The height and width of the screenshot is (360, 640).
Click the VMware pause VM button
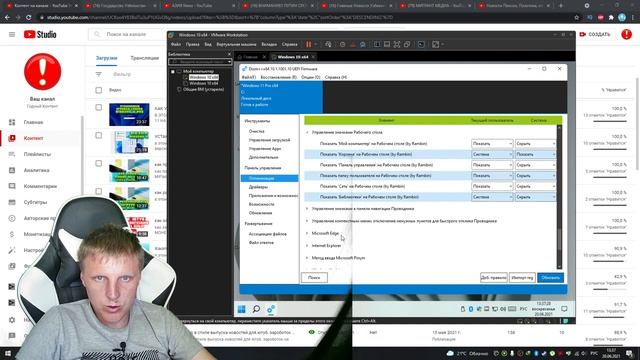[x=309, y=44]
